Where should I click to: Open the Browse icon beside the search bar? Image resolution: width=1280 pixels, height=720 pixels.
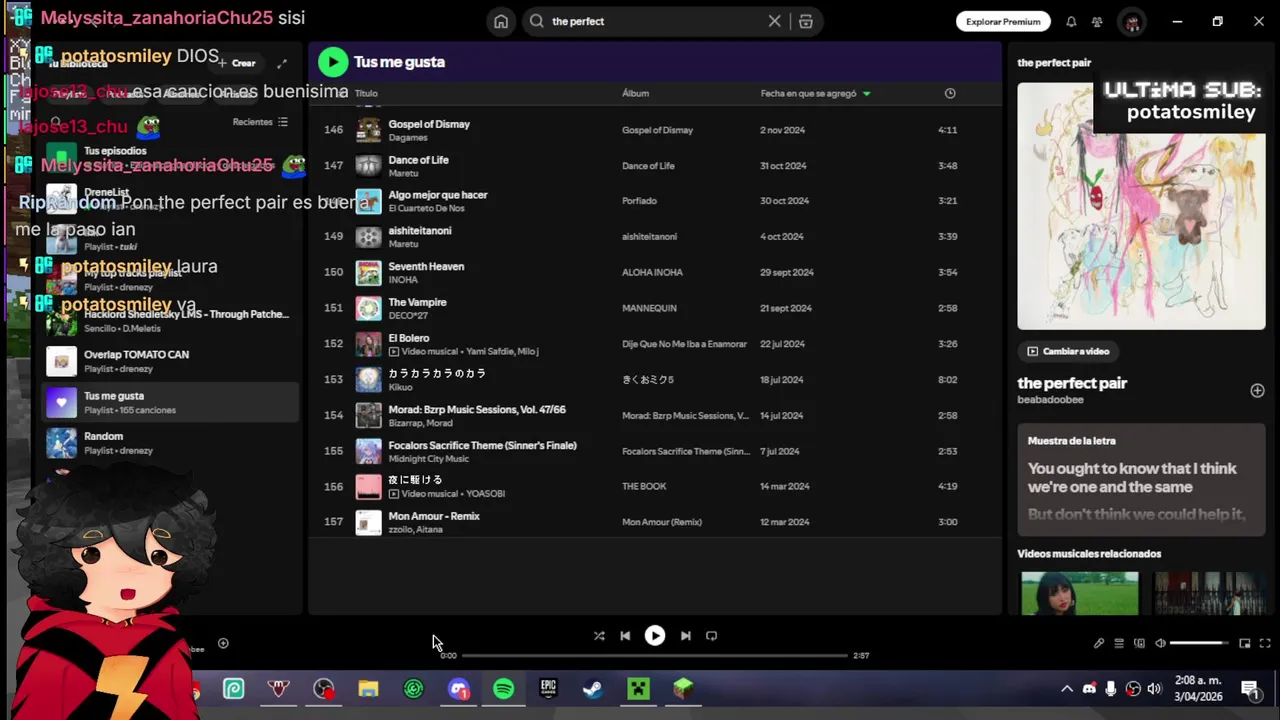(x=806, y=21)
